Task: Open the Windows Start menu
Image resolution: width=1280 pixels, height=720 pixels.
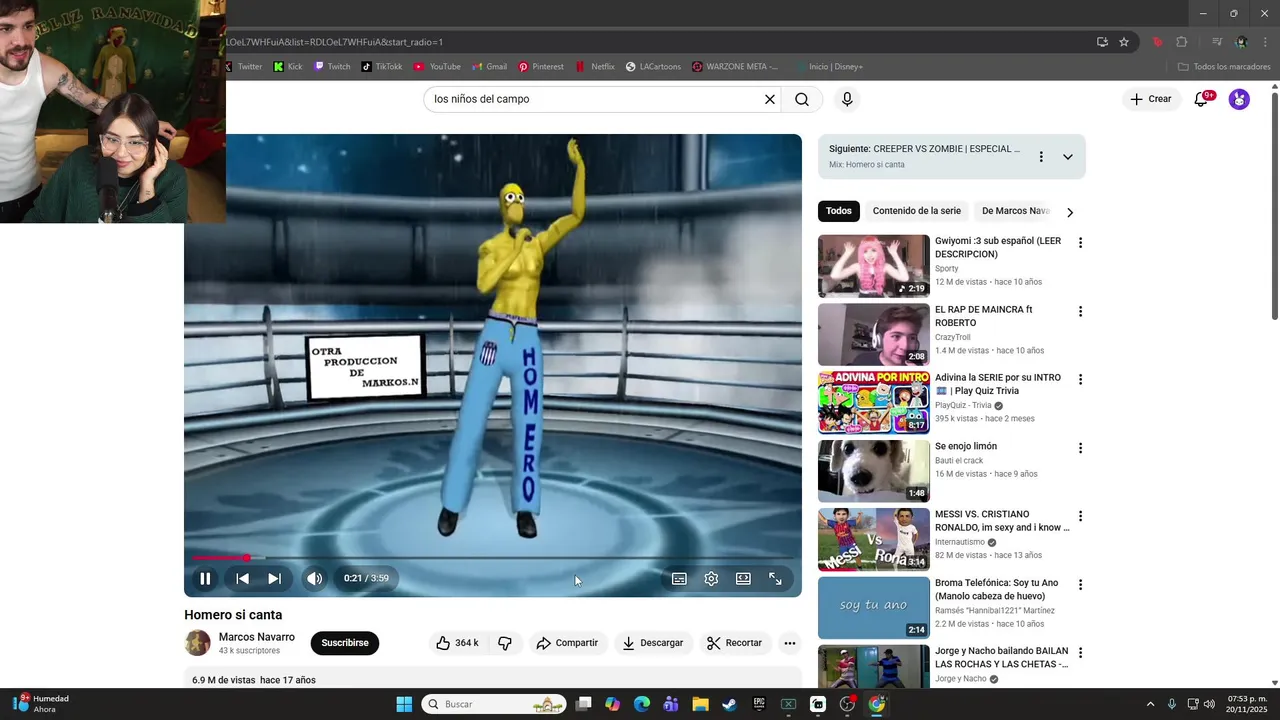Action: point(404,704)
